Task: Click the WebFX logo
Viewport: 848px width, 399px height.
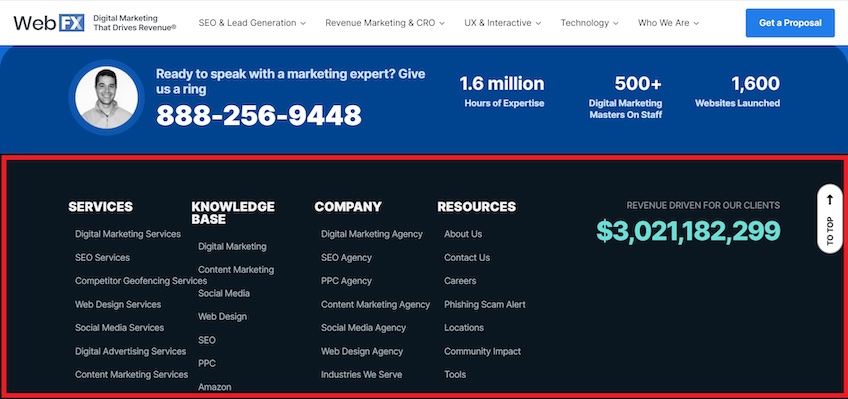Action: (x=49, y=23)
